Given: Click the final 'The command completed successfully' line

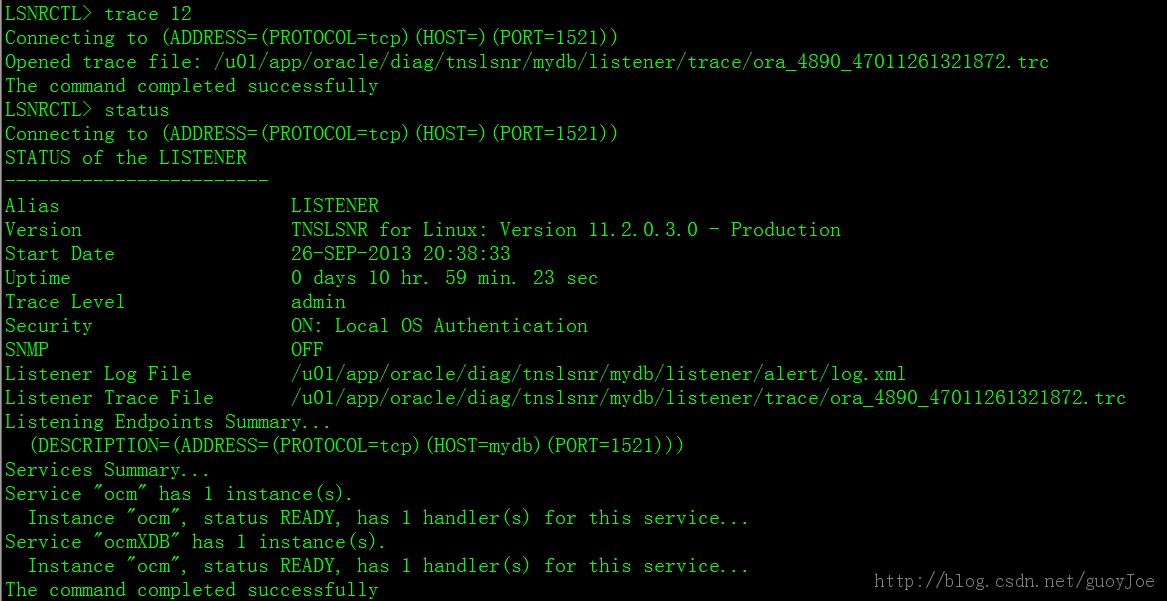Looking at the screenshot, I should 191,591.
